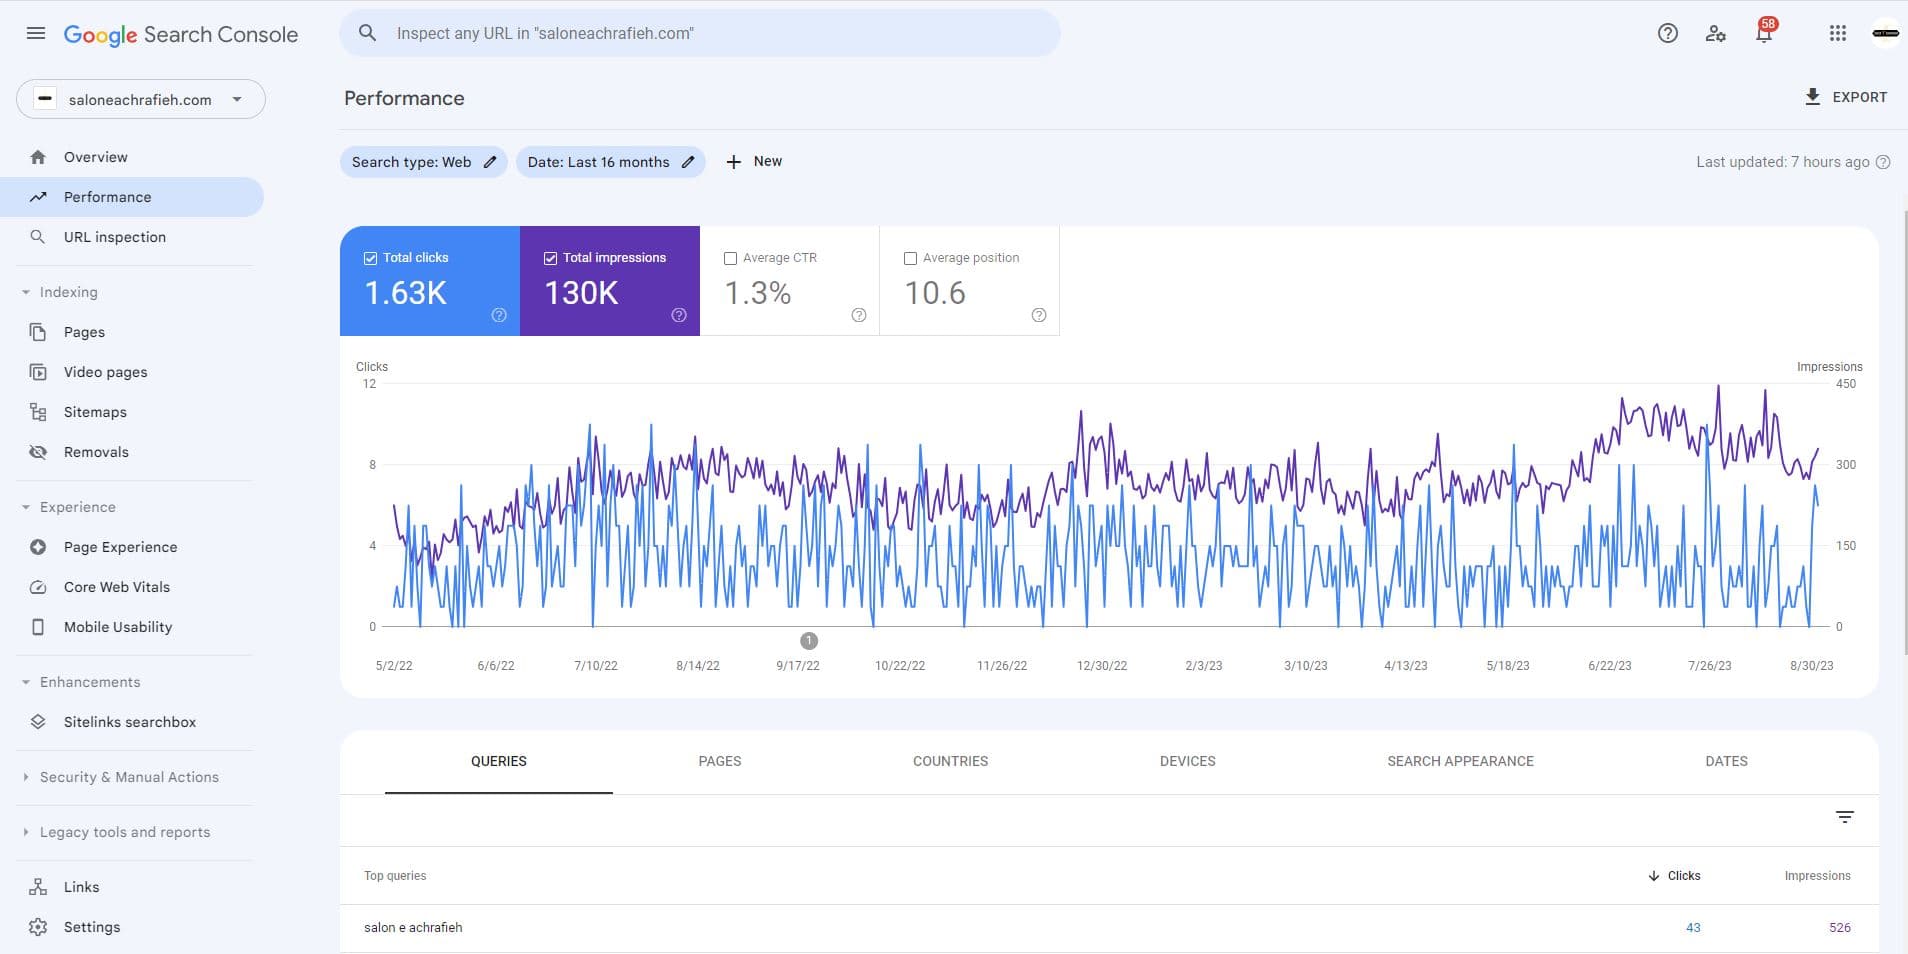Open the saloneachrafieh.com property dropdown

(x=140, y=99)
